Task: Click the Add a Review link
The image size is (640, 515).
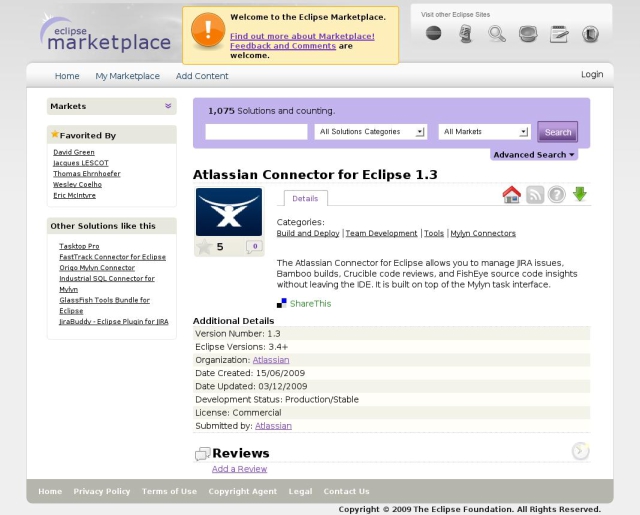Action: (240, 469)
